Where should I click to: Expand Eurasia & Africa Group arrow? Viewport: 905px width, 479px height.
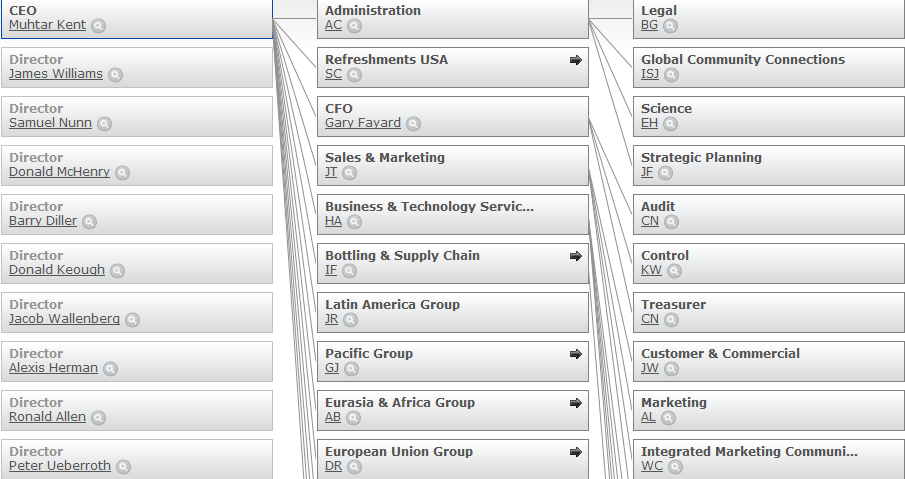(575, 403)
